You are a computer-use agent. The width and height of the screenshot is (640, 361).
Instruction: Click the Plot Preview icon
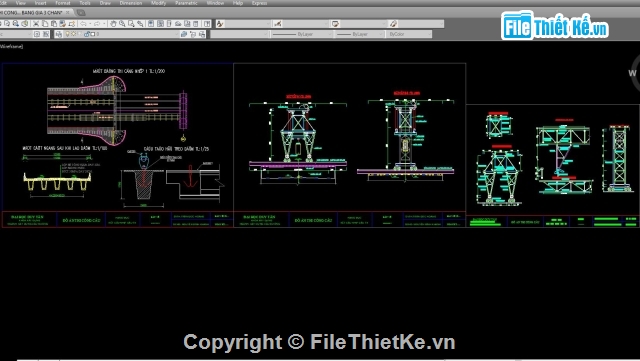[15, 23]
